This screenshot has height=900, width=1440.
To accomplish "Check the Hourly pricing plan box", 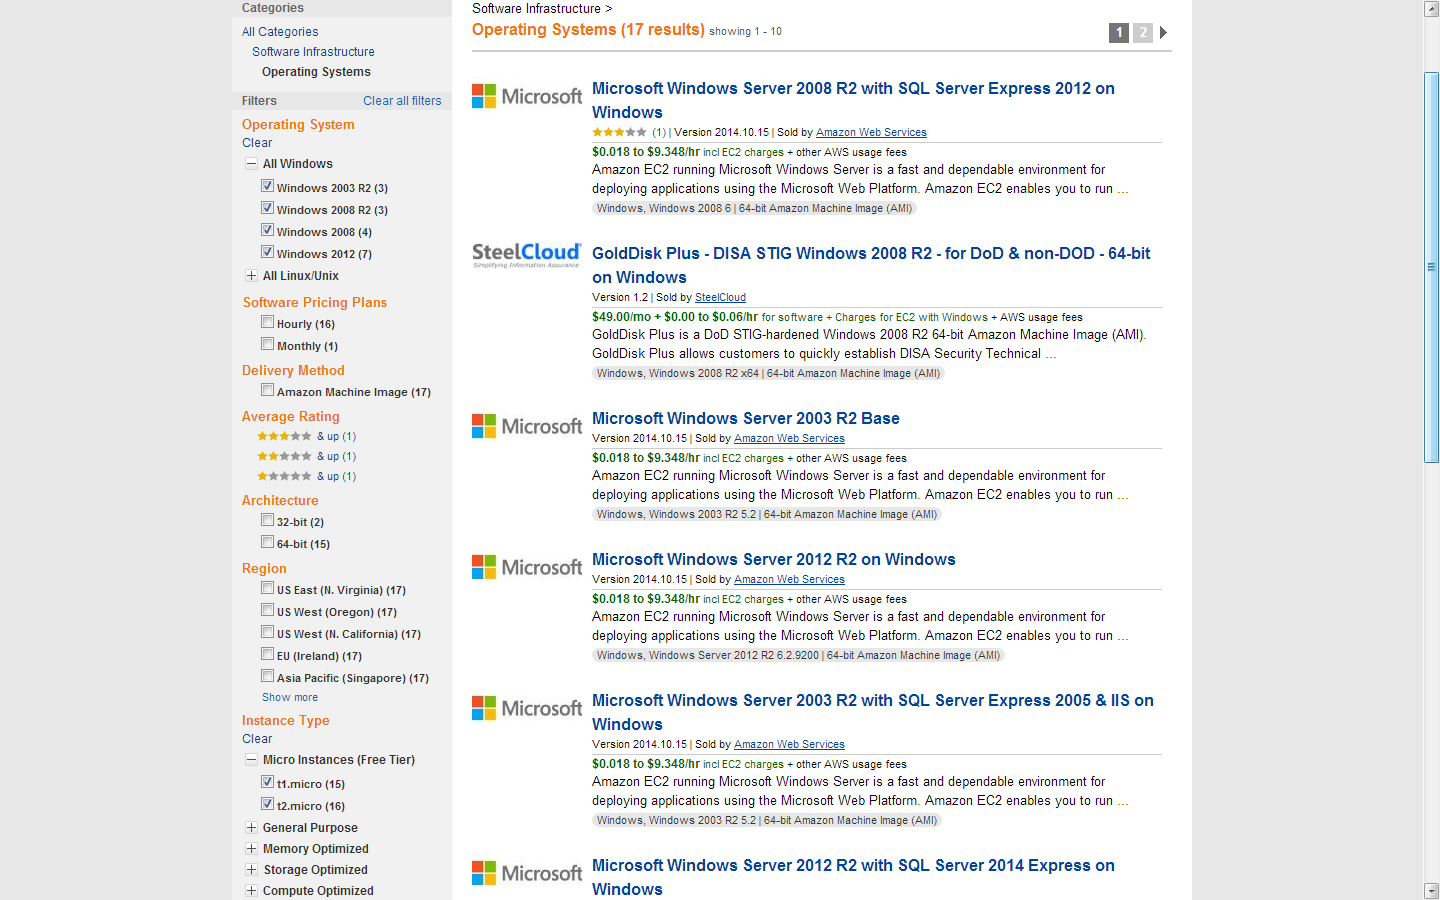I will 267,322.
